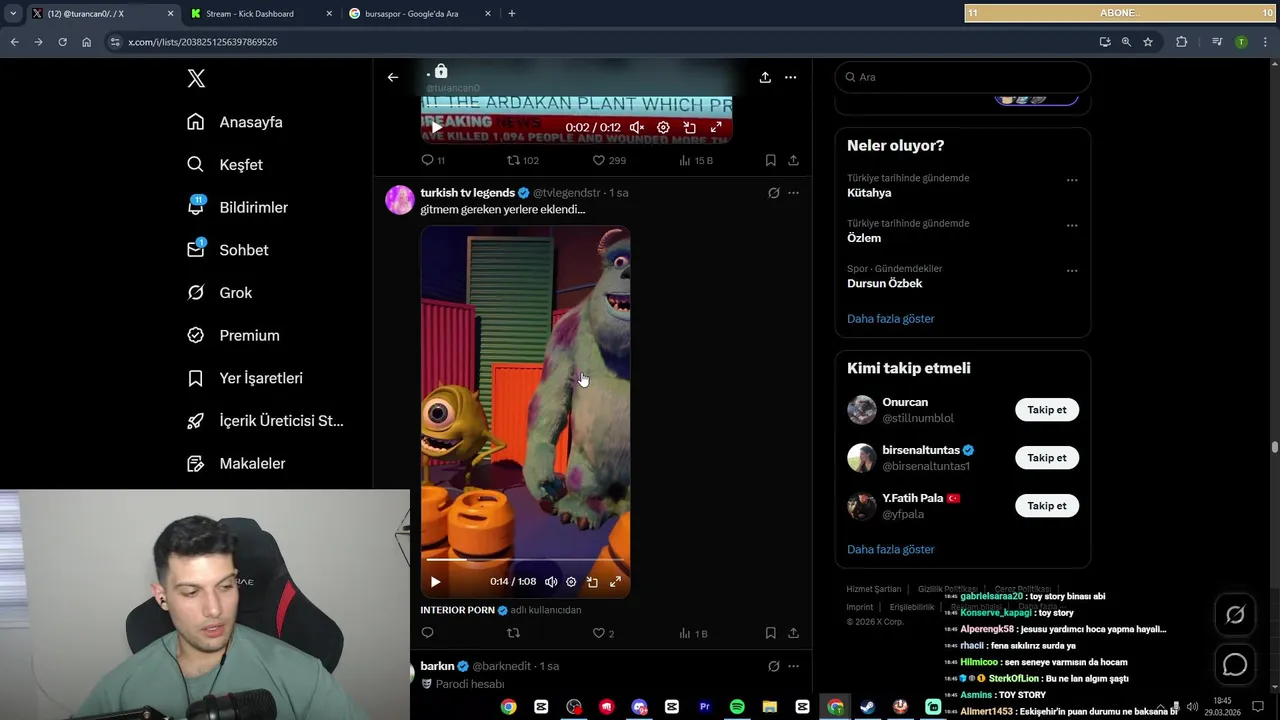Open the X logo home icon
1280x720 pixels.
196,78
